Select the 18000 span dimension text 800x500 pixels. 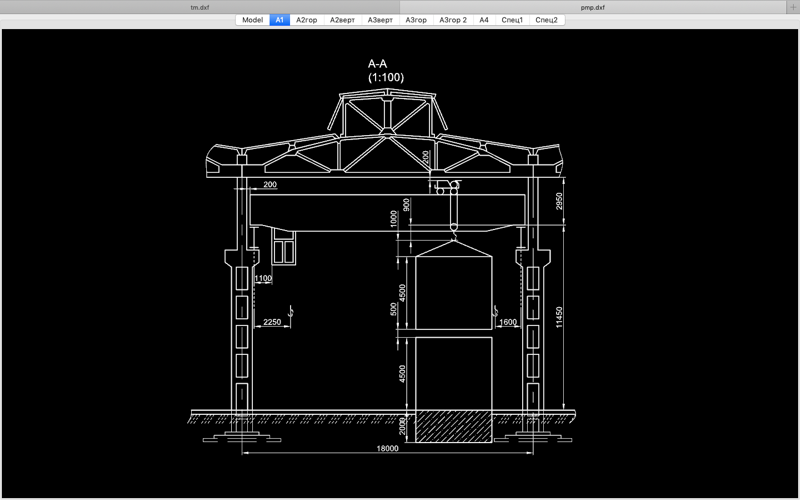pos(387,448)
